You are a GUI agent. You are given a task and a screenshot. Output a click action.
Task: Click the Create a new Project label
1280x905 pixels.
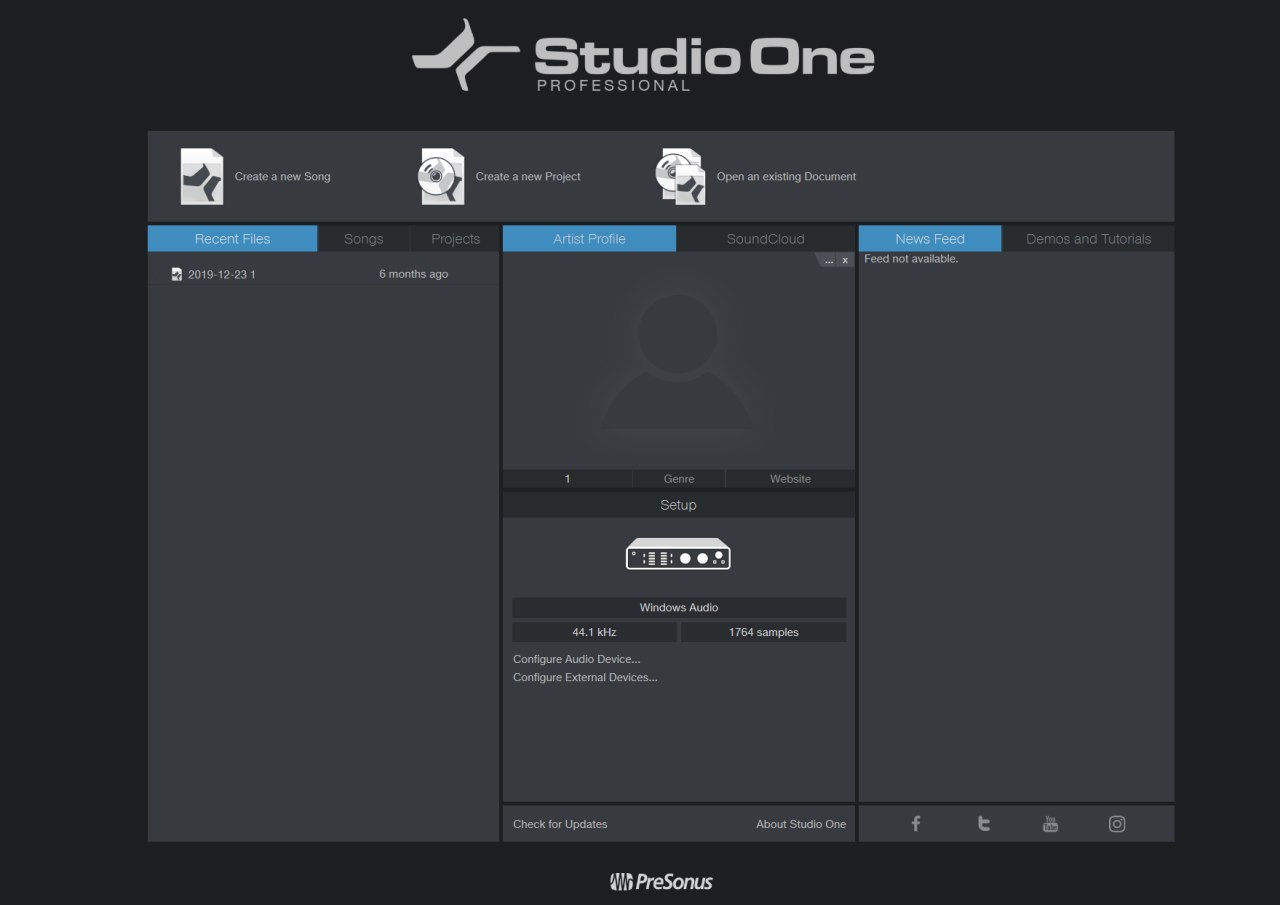[x=528, y=177]
